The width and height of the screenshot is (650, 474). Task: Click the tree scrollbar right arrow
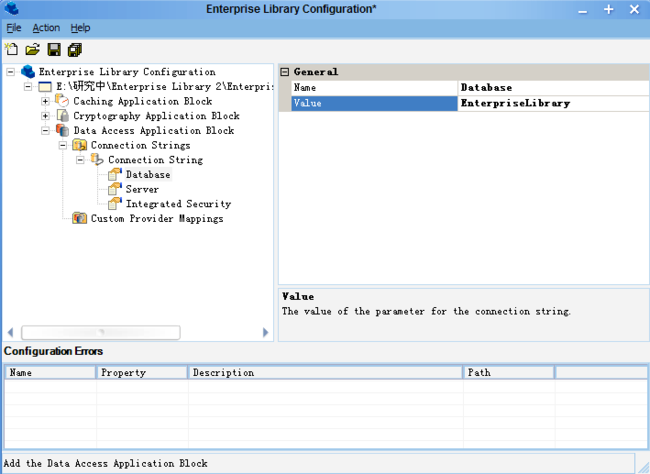(x=265, y=332)
